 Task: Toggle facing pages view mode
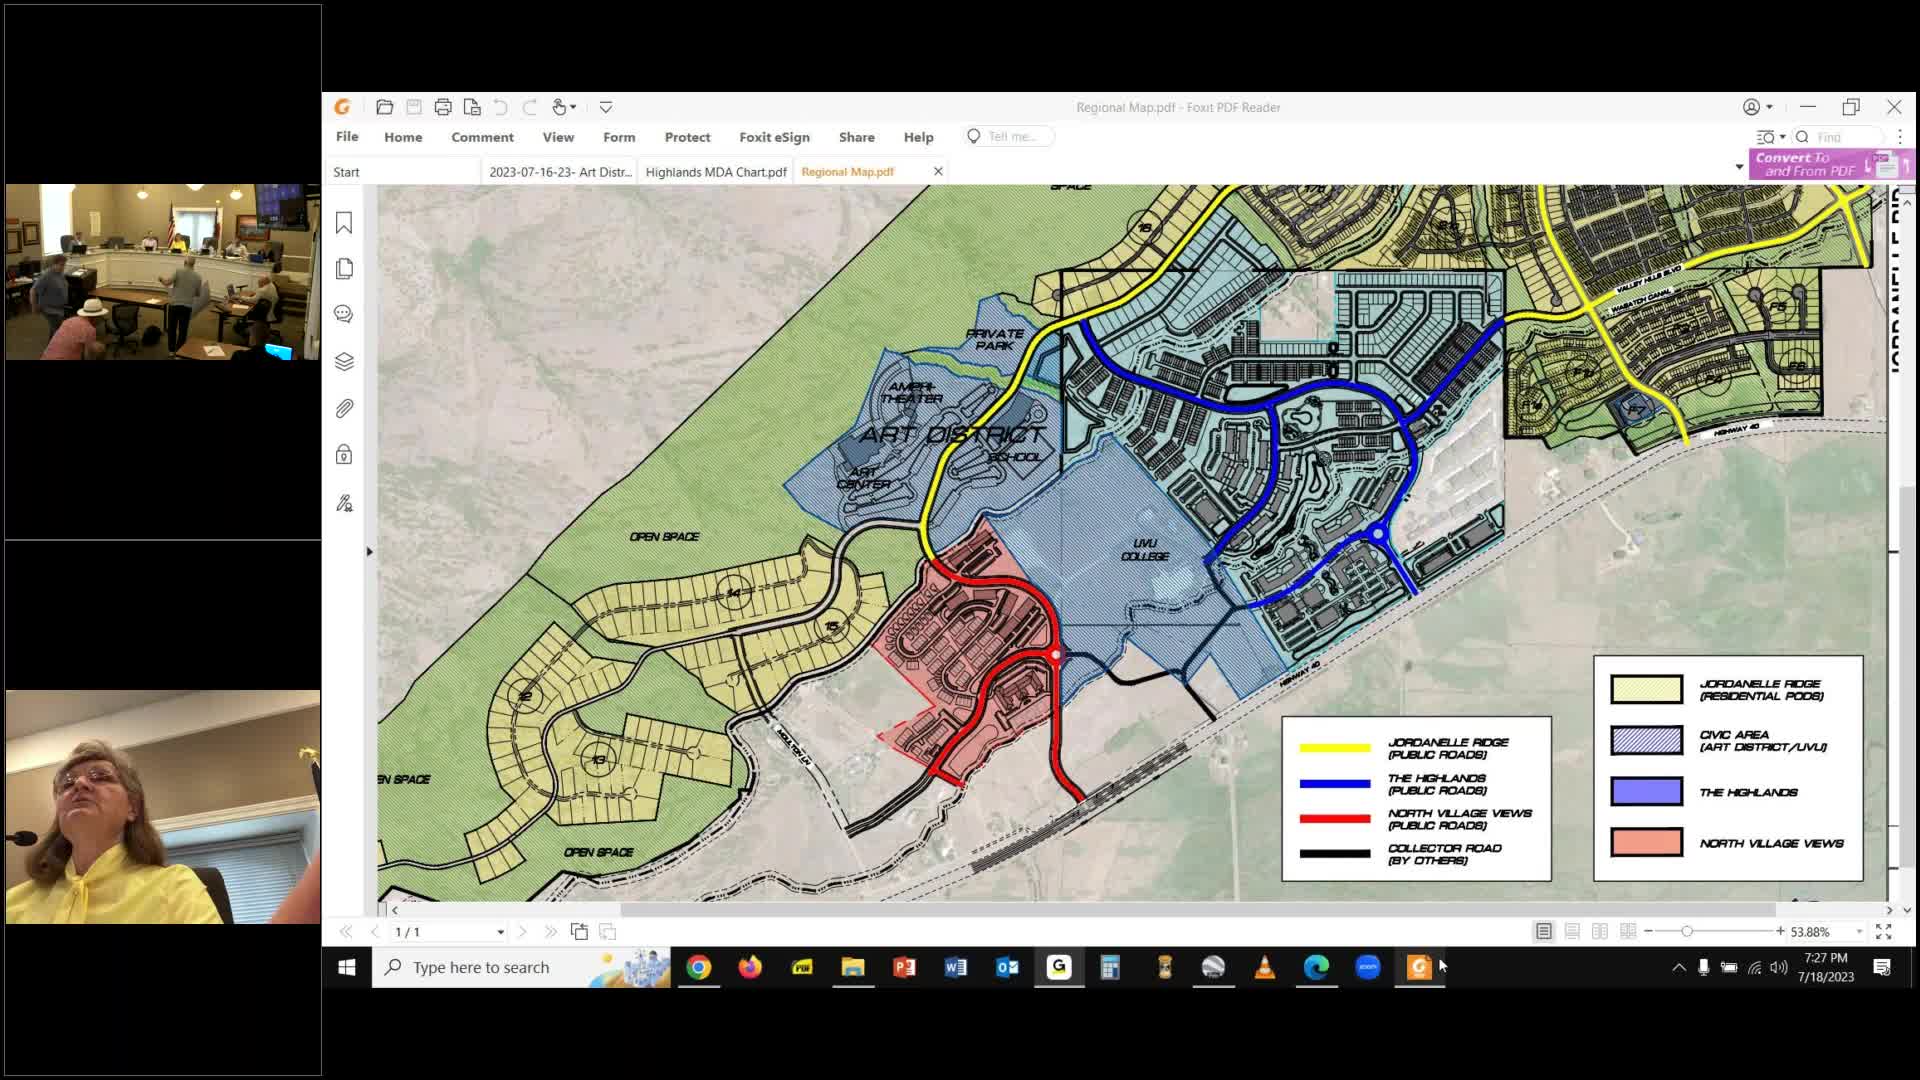coord(1600,931)
